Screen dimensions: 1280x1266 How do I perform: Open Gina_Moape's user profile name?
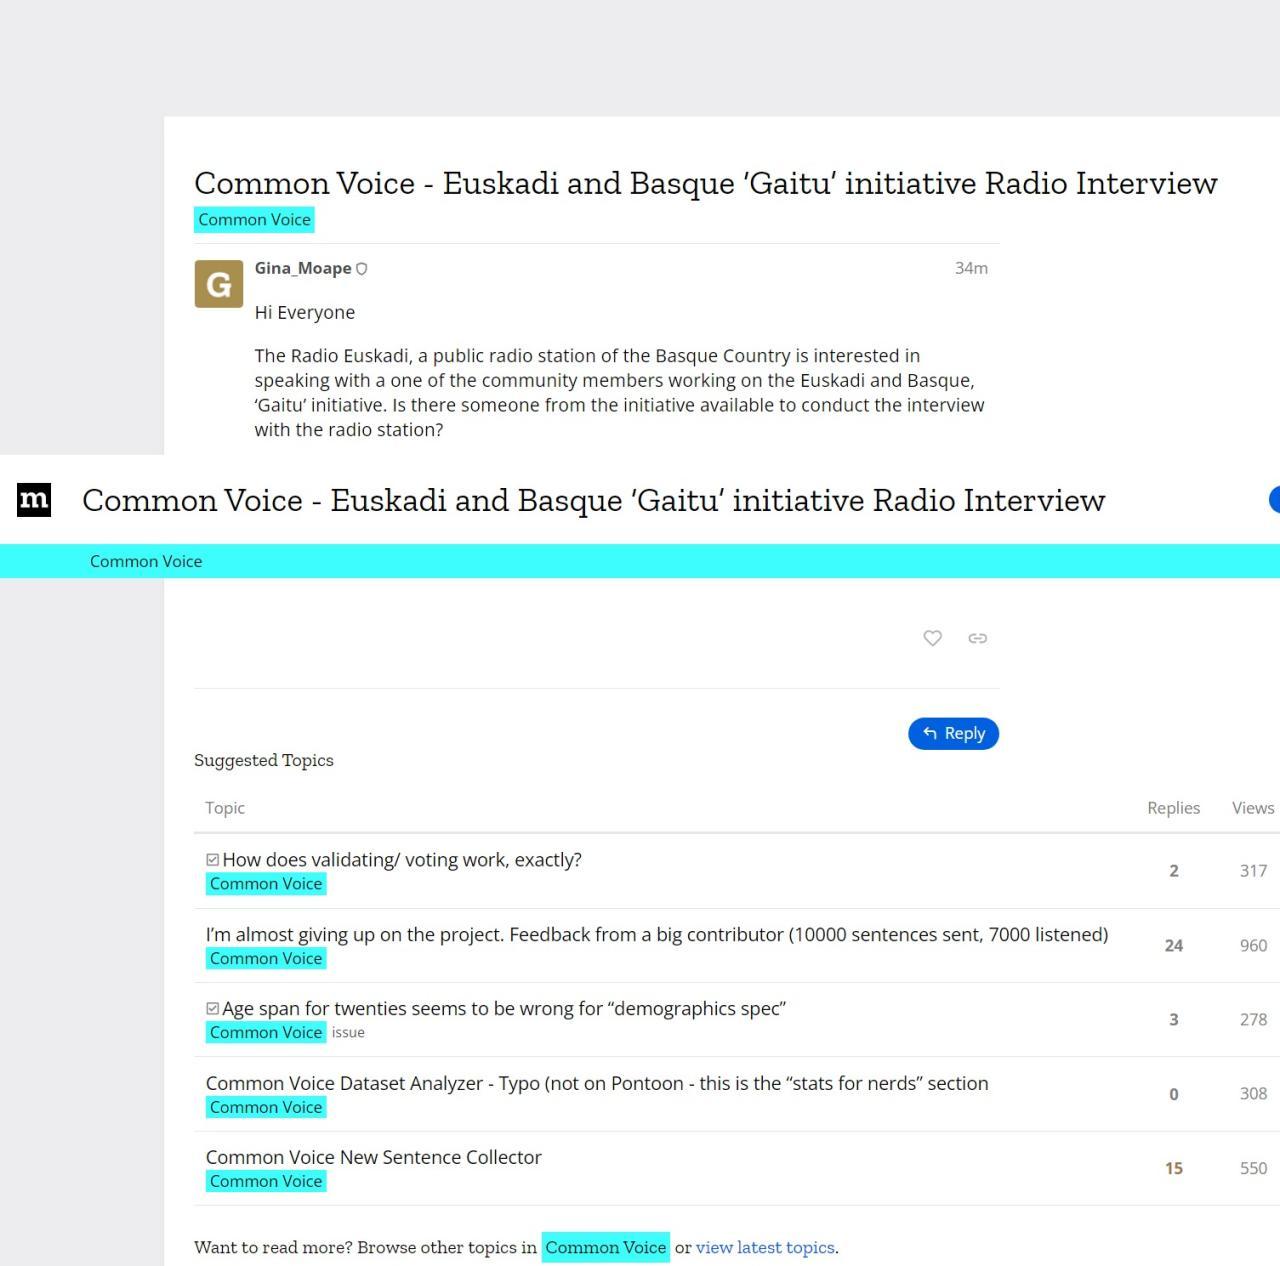(303, 268)
